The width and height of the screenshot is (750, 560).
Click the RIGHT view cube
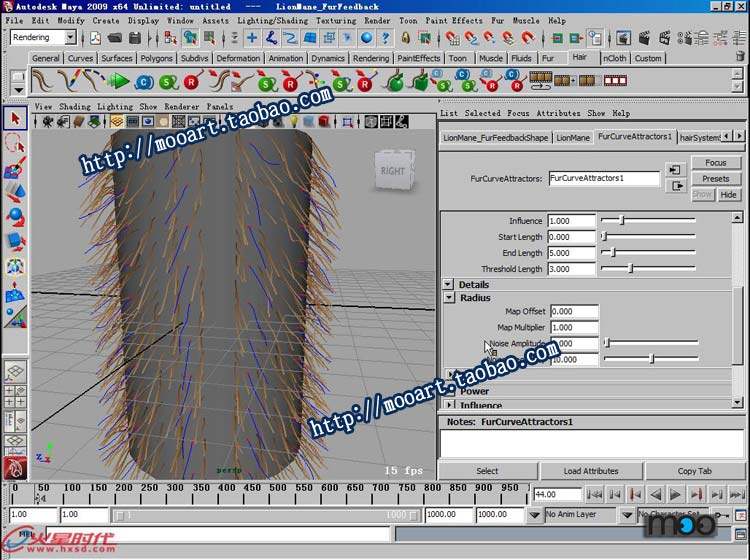click(x=395, y=169)
